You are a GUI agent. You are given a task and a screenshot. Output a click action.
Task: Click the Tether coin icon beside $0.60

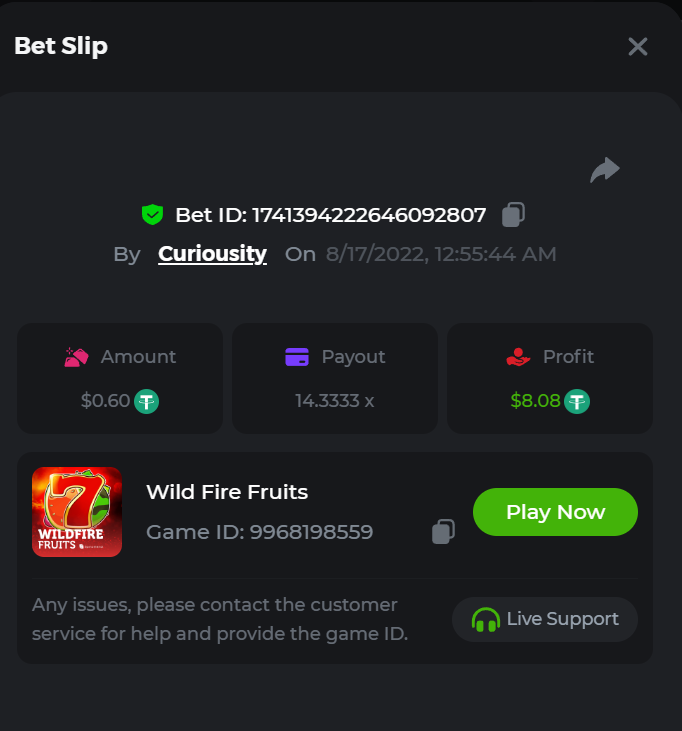tap(147, 401)
